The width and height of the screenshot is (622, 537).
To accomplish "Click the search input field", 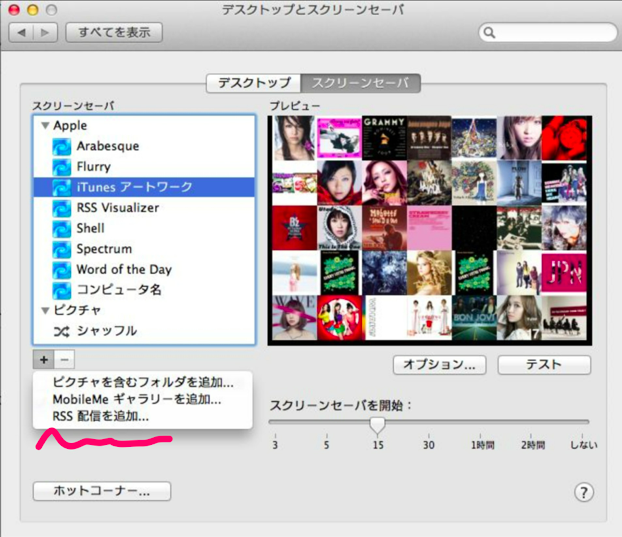I will tap(548, 33).
